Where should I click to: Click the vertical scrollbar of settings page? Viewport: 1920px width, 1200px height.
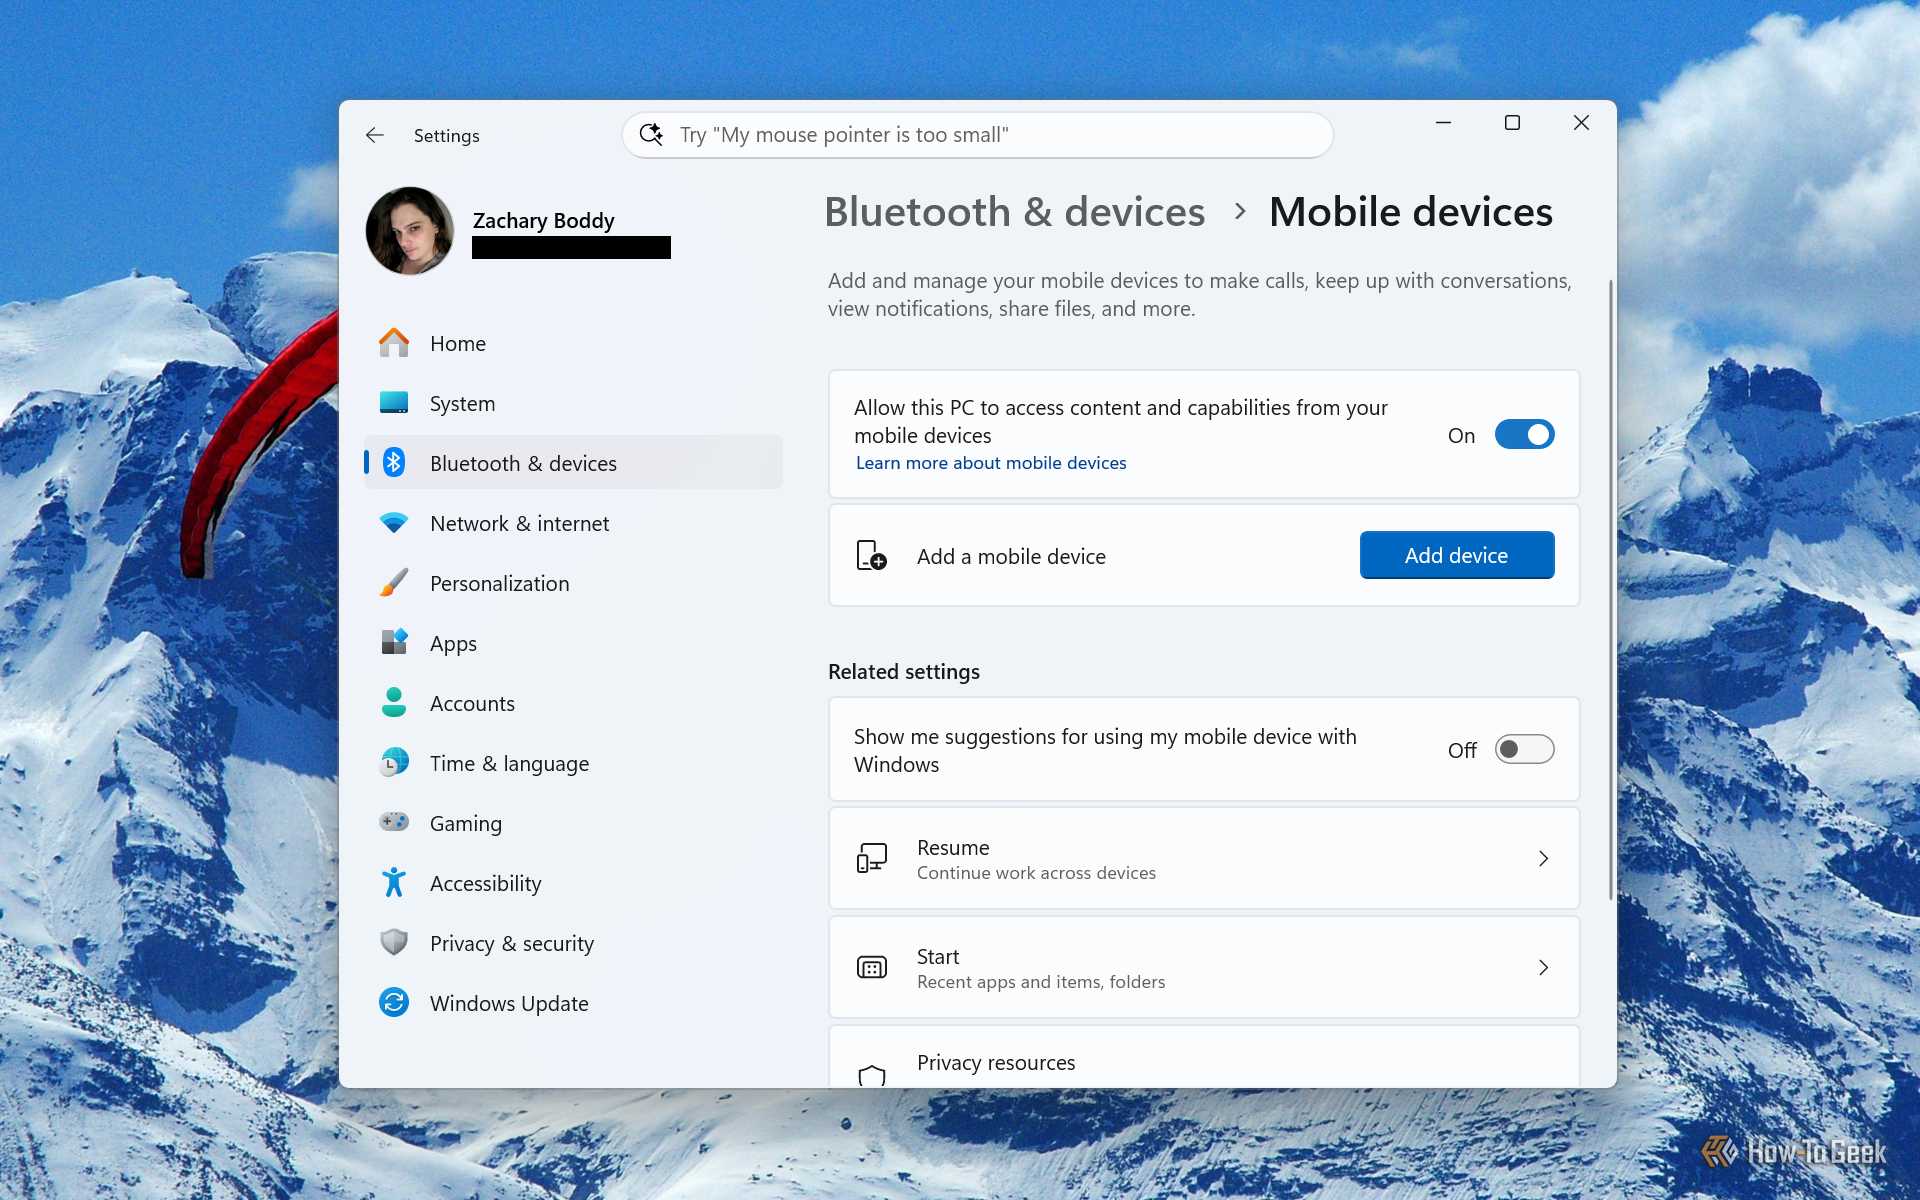pyautogui.click(x=1610, y=590)
